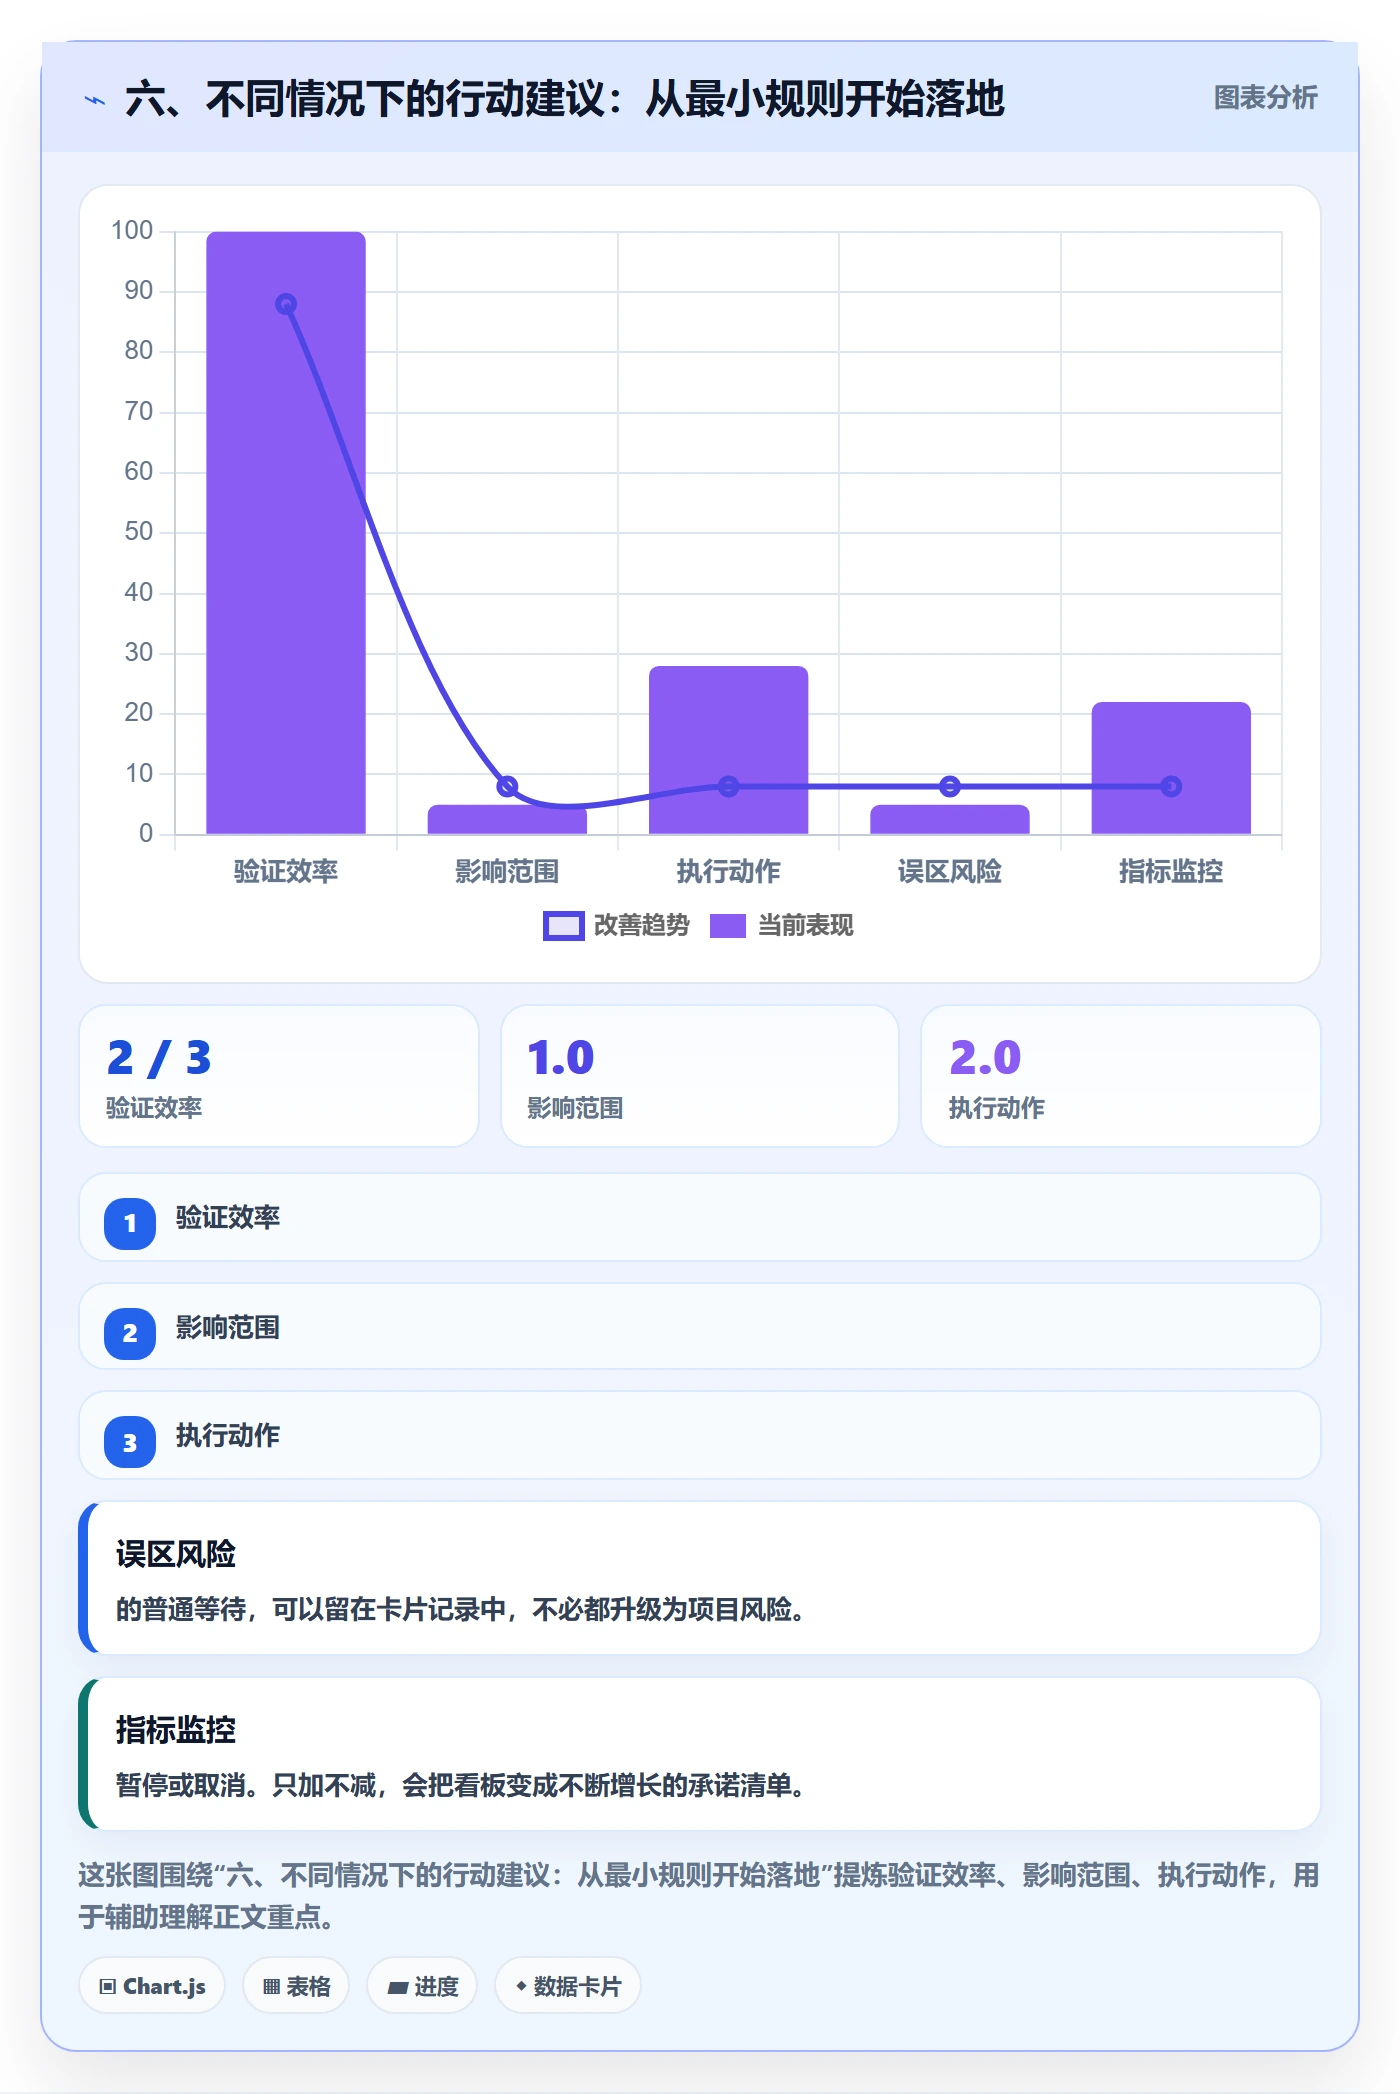Click the 图表分析 label in the header
Image resolution: width=1400 pixels, height=2094 pixels.
[1265, 98]
